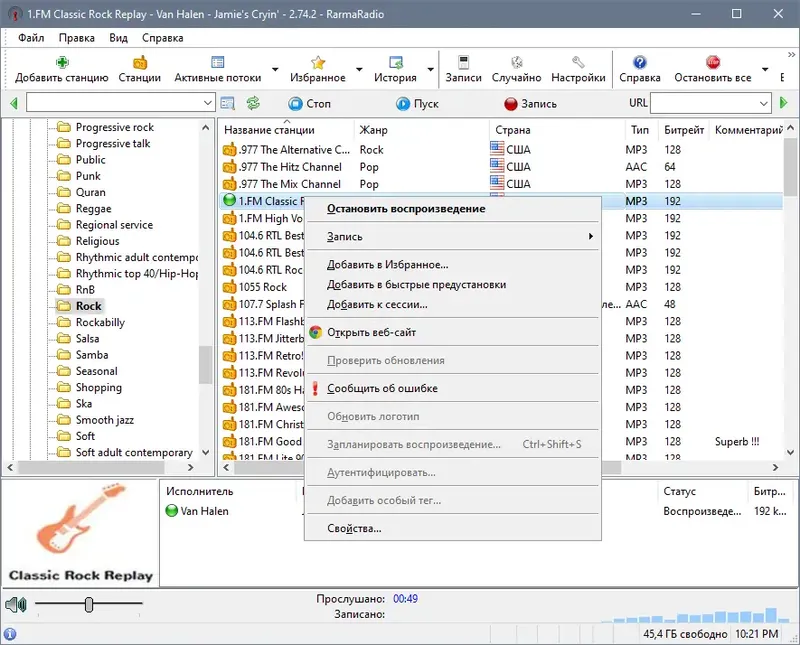This screenshot has height=645, width=800.
Task: Click the refresh icon beside the search box
Action: 254,103
